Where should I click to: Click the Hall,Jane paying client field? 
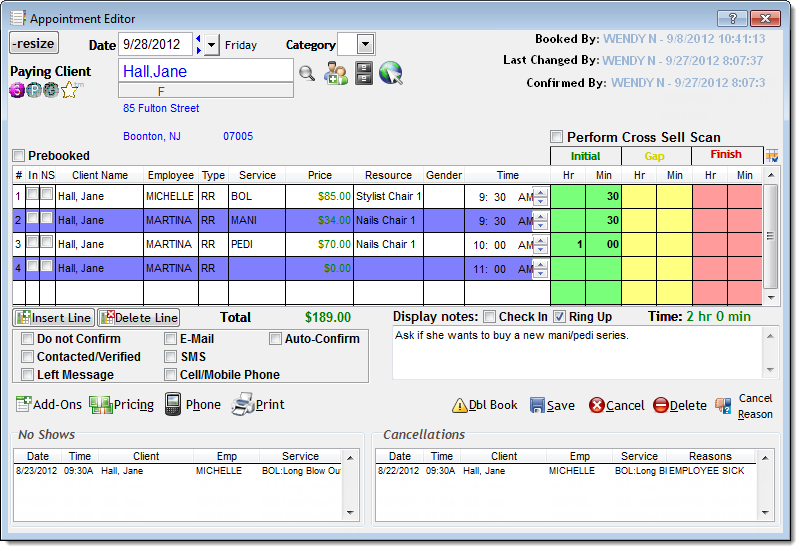(x=206, y=71)
